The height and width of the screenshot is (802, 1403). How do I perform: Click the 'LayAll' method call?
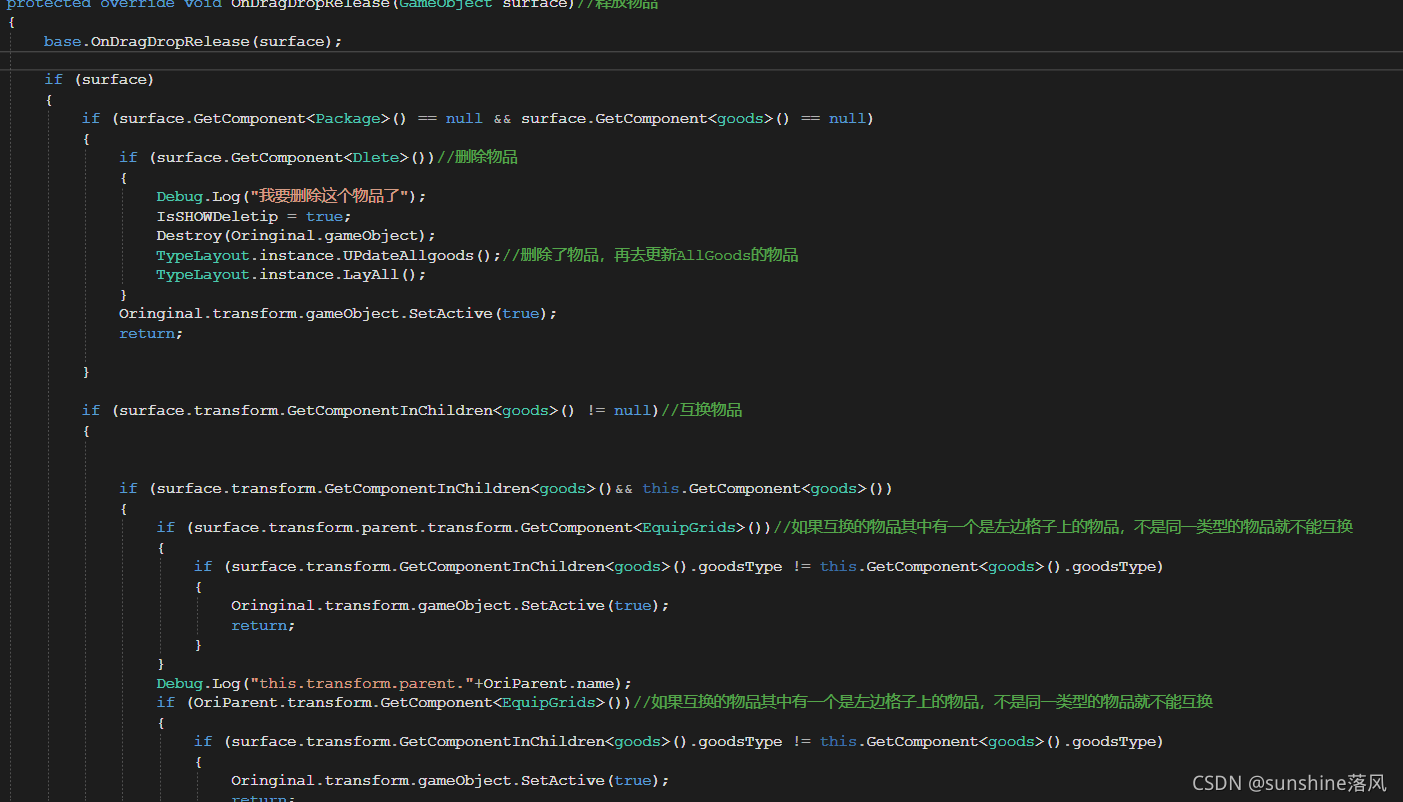372,274
